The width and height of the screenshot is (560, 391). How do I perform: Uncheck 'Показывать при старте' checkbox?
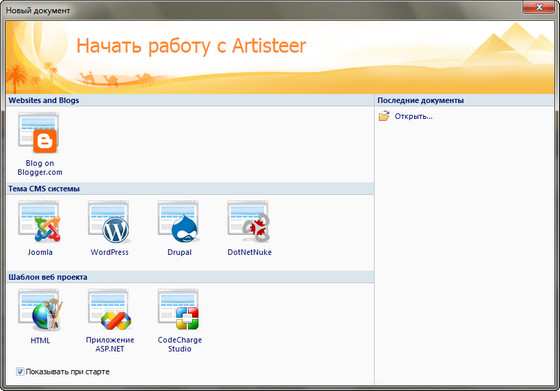[x=20, y=372]
